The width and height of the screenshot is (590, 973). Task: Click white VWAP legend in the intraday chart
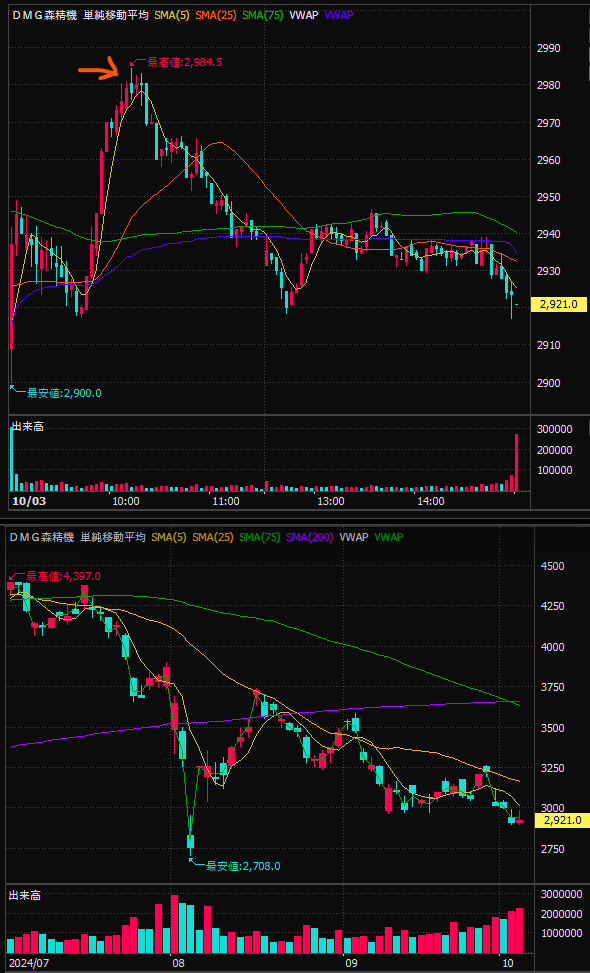303,16
